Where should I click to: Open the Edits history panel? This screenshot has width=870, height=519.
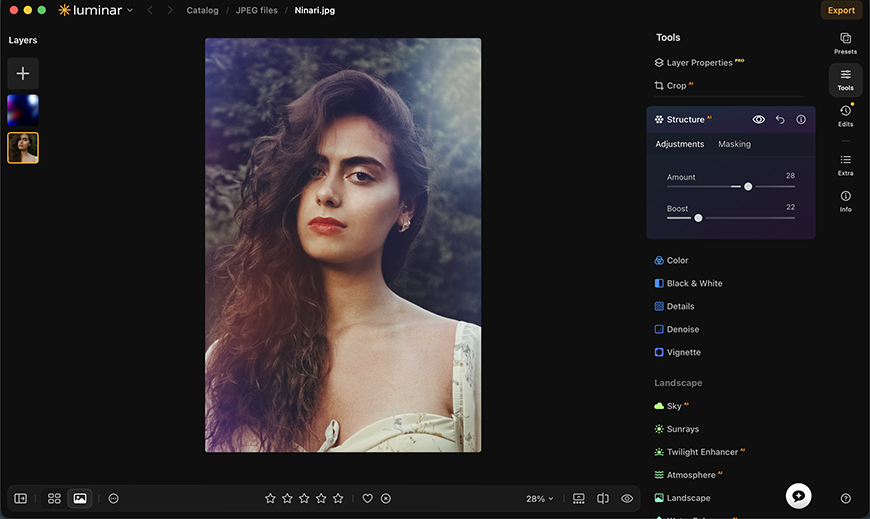pos(845,115)
